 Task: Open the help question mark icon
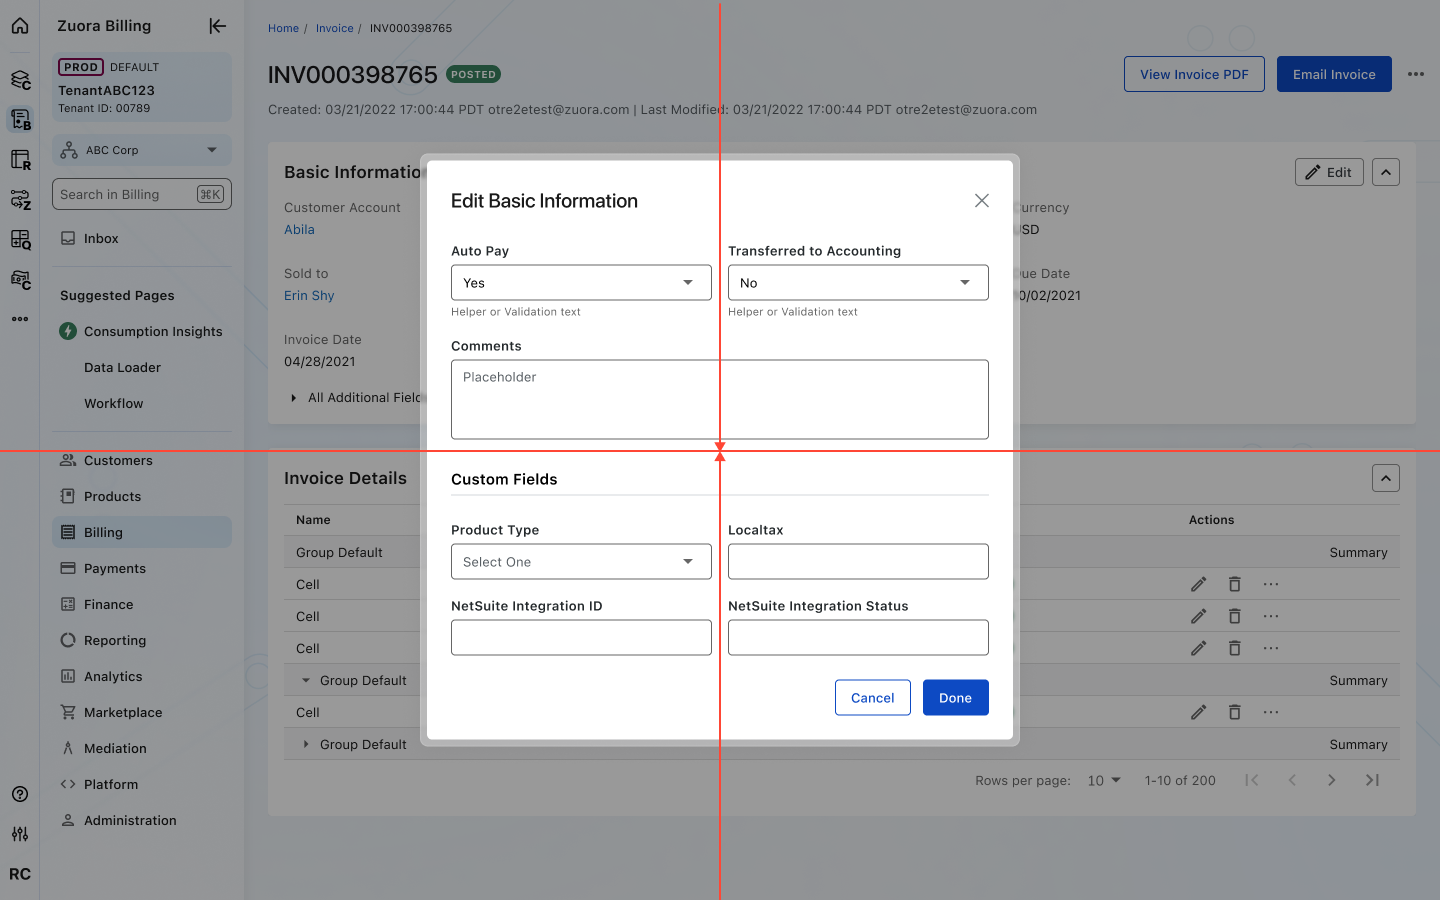tap(20, 794)
